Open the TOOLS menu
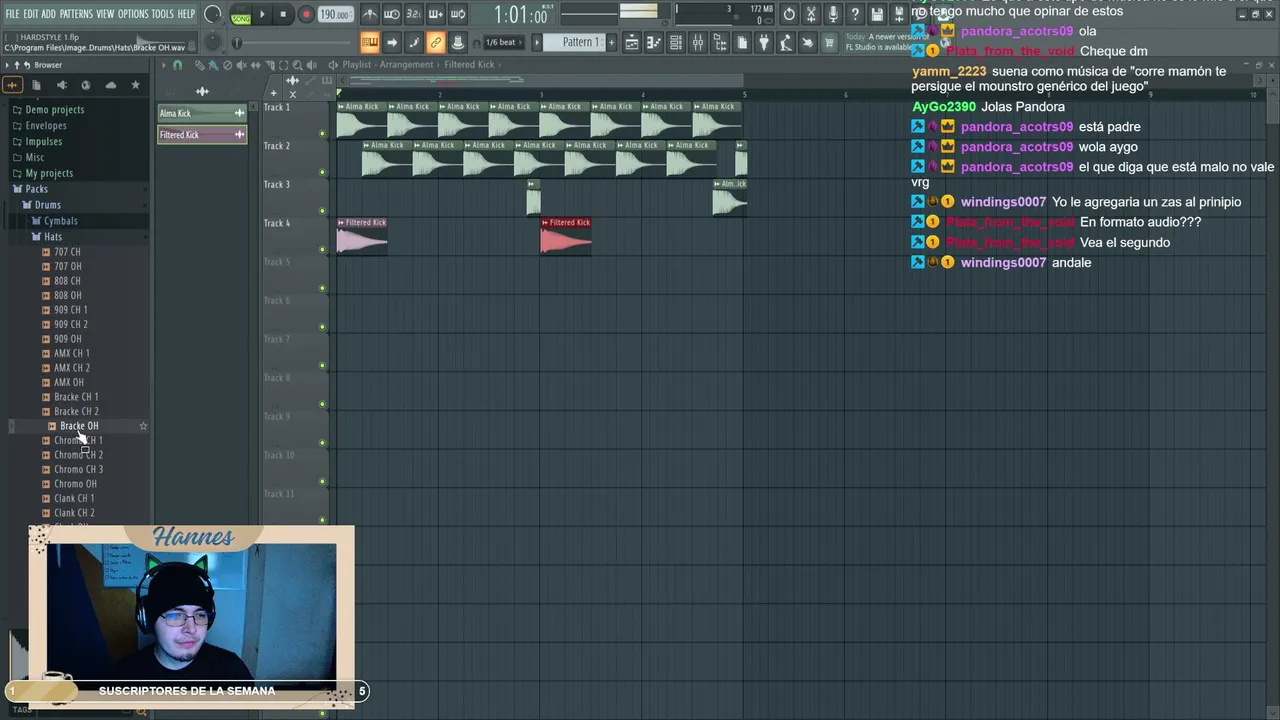The height and width of the screenshot is (720, 1280). [162, 14]
